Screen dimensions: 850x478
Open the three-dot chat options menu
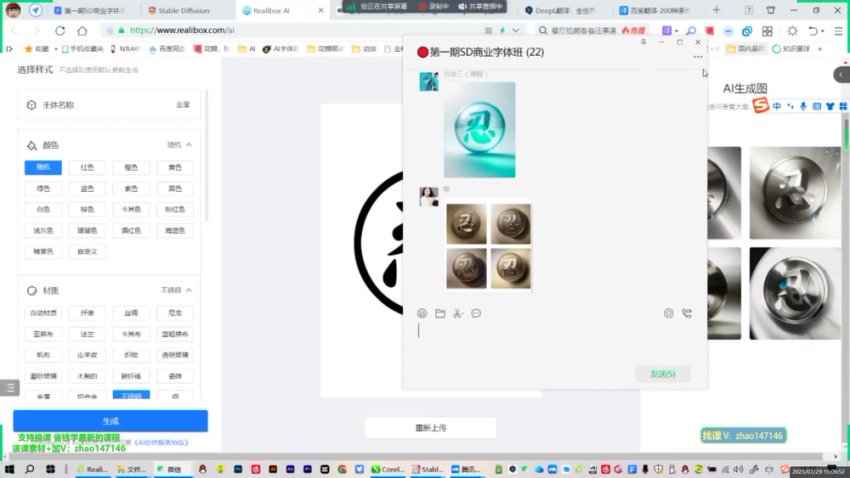697,56
